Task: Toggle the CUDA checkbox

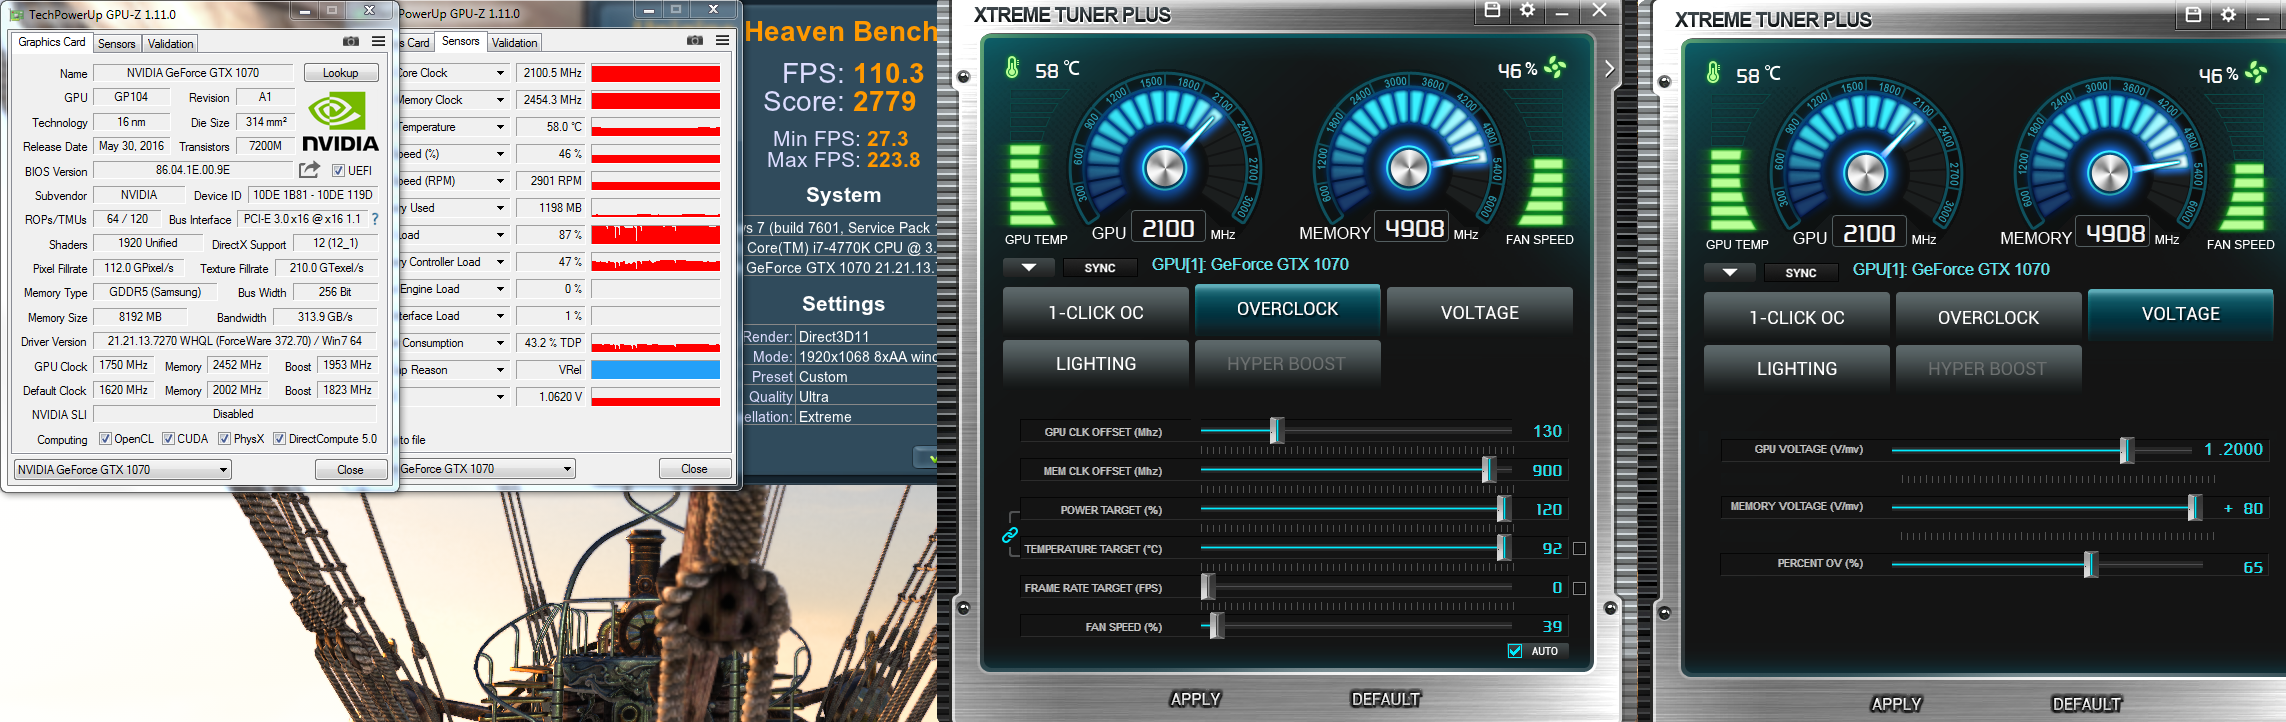Action: click(x=168, y=439)
